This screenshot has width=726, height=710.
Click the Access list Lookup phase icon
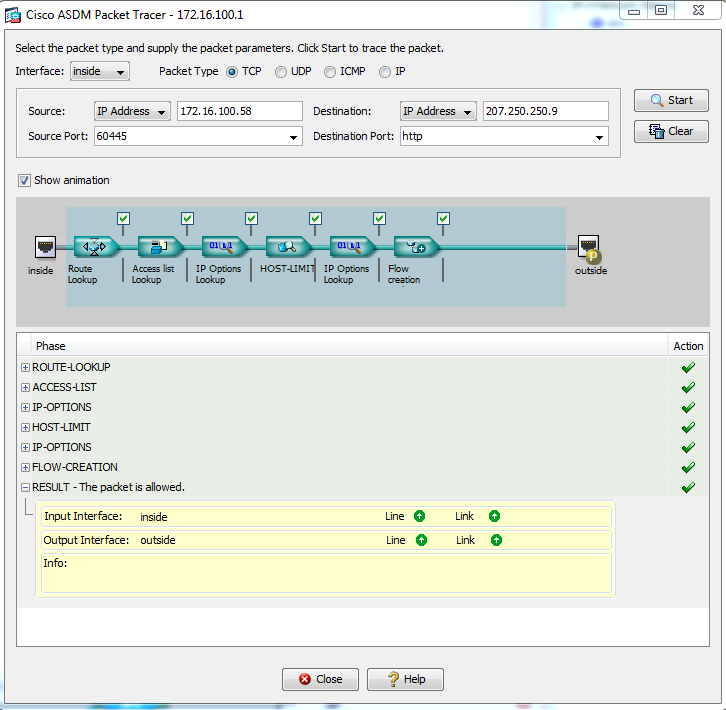pyautogui.click(x=160, y=246)
